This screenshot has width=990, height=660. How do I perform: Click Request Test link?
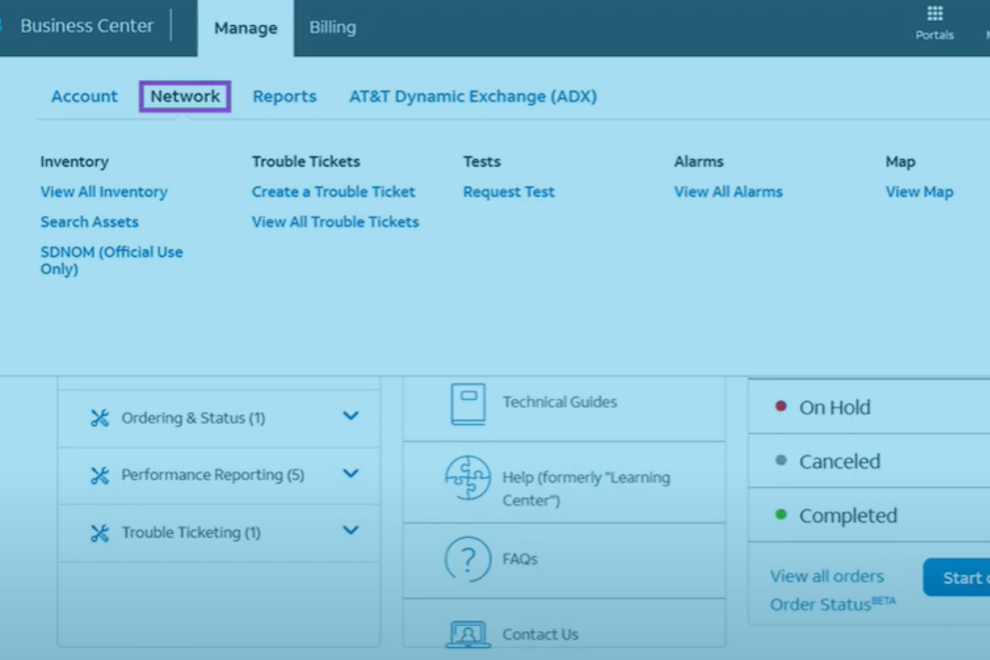point(509,192)
